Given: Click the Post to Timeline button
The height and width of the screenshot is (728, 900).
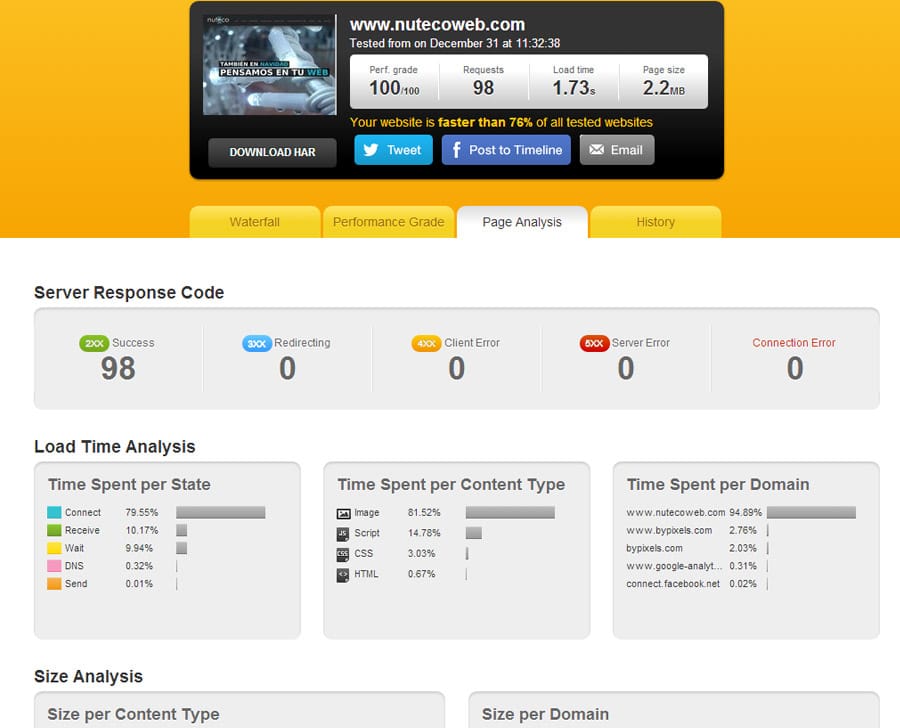Looking at the screenshot, I should click(x=506, y=150).
